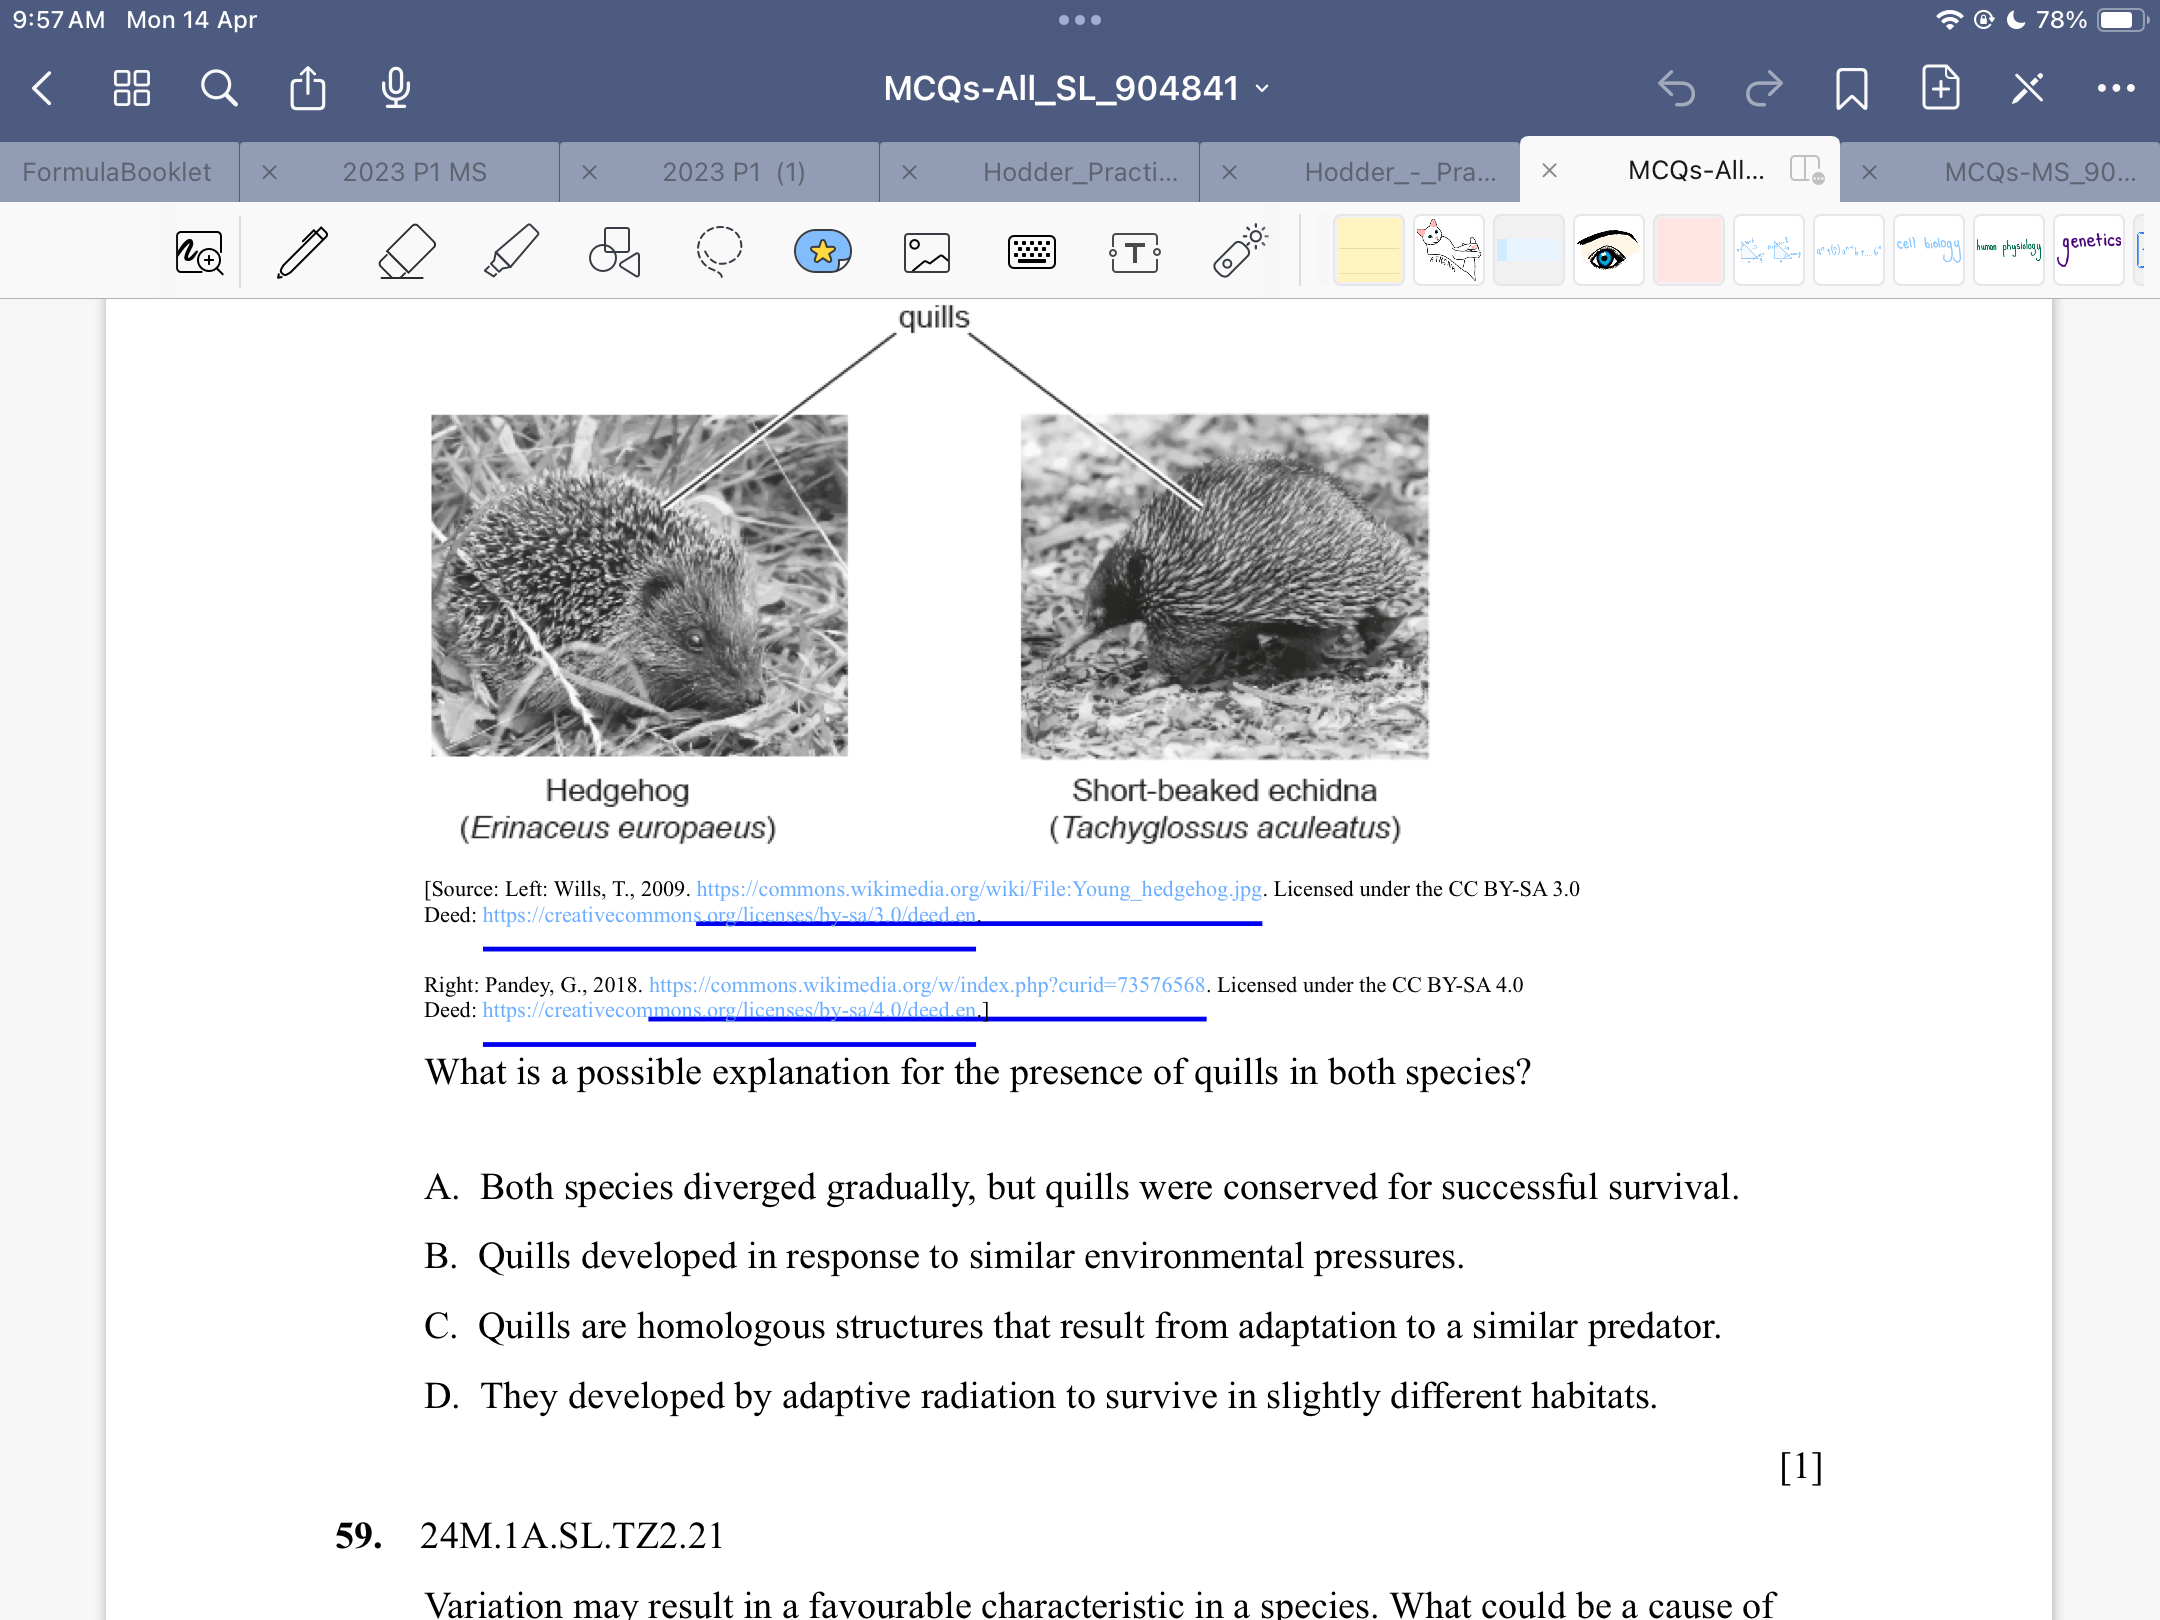Screen dimensions: 2160x1620
Task: Insert the human physiology handwritten sticker
Action: coord(2008,250)
